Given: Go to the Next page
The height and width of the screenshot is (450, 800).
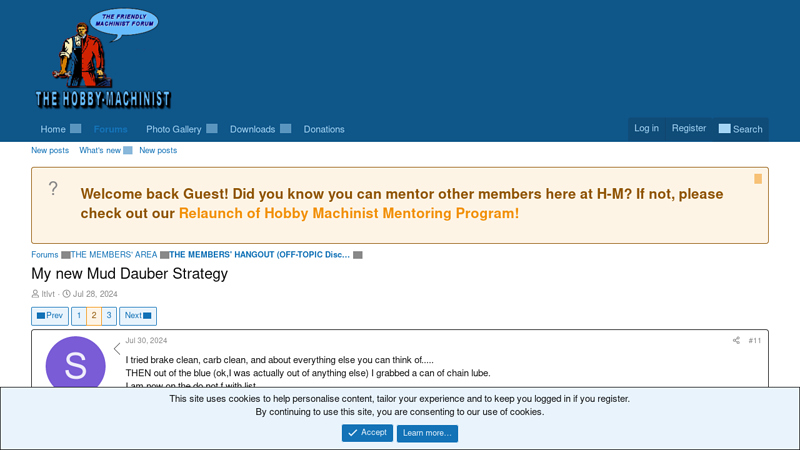Looking at the screenshot, I should 138,316.
